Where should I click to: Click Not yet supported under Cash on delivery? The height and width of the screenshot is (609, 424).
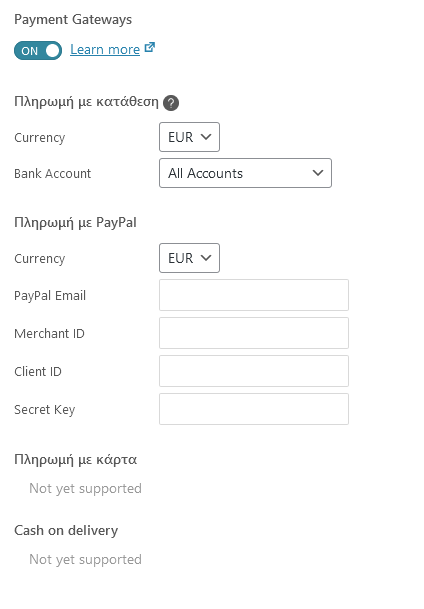pos(85,560)
